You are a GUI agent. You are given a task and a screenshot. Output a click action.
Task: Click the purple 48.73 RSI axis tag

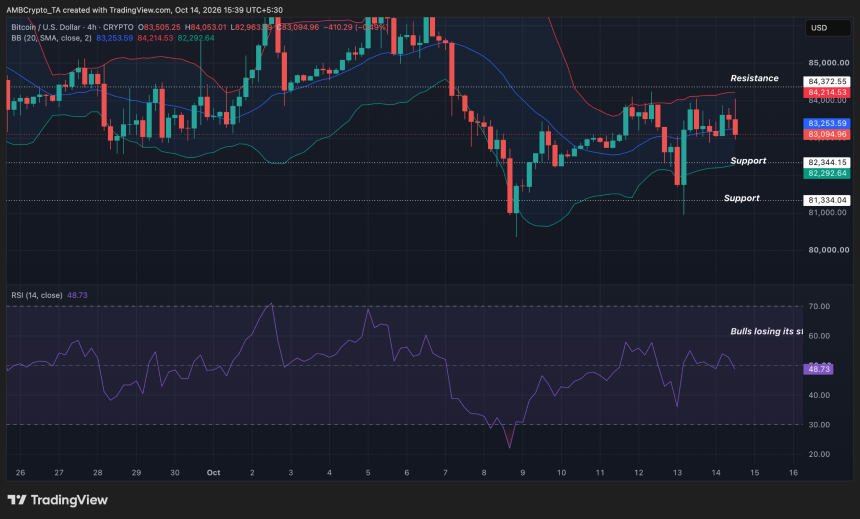tap(818, 369)
